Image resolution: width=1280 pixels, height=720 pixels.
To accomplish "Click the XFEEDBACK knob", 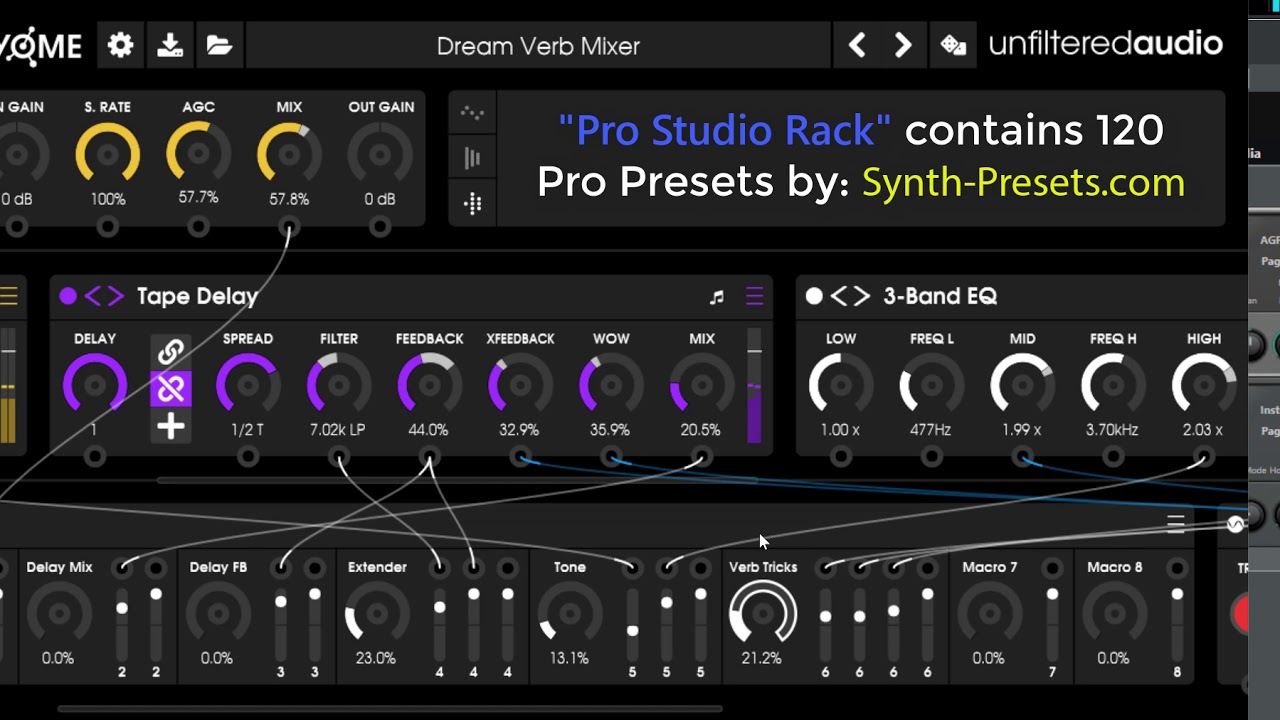I will point(520,385).
